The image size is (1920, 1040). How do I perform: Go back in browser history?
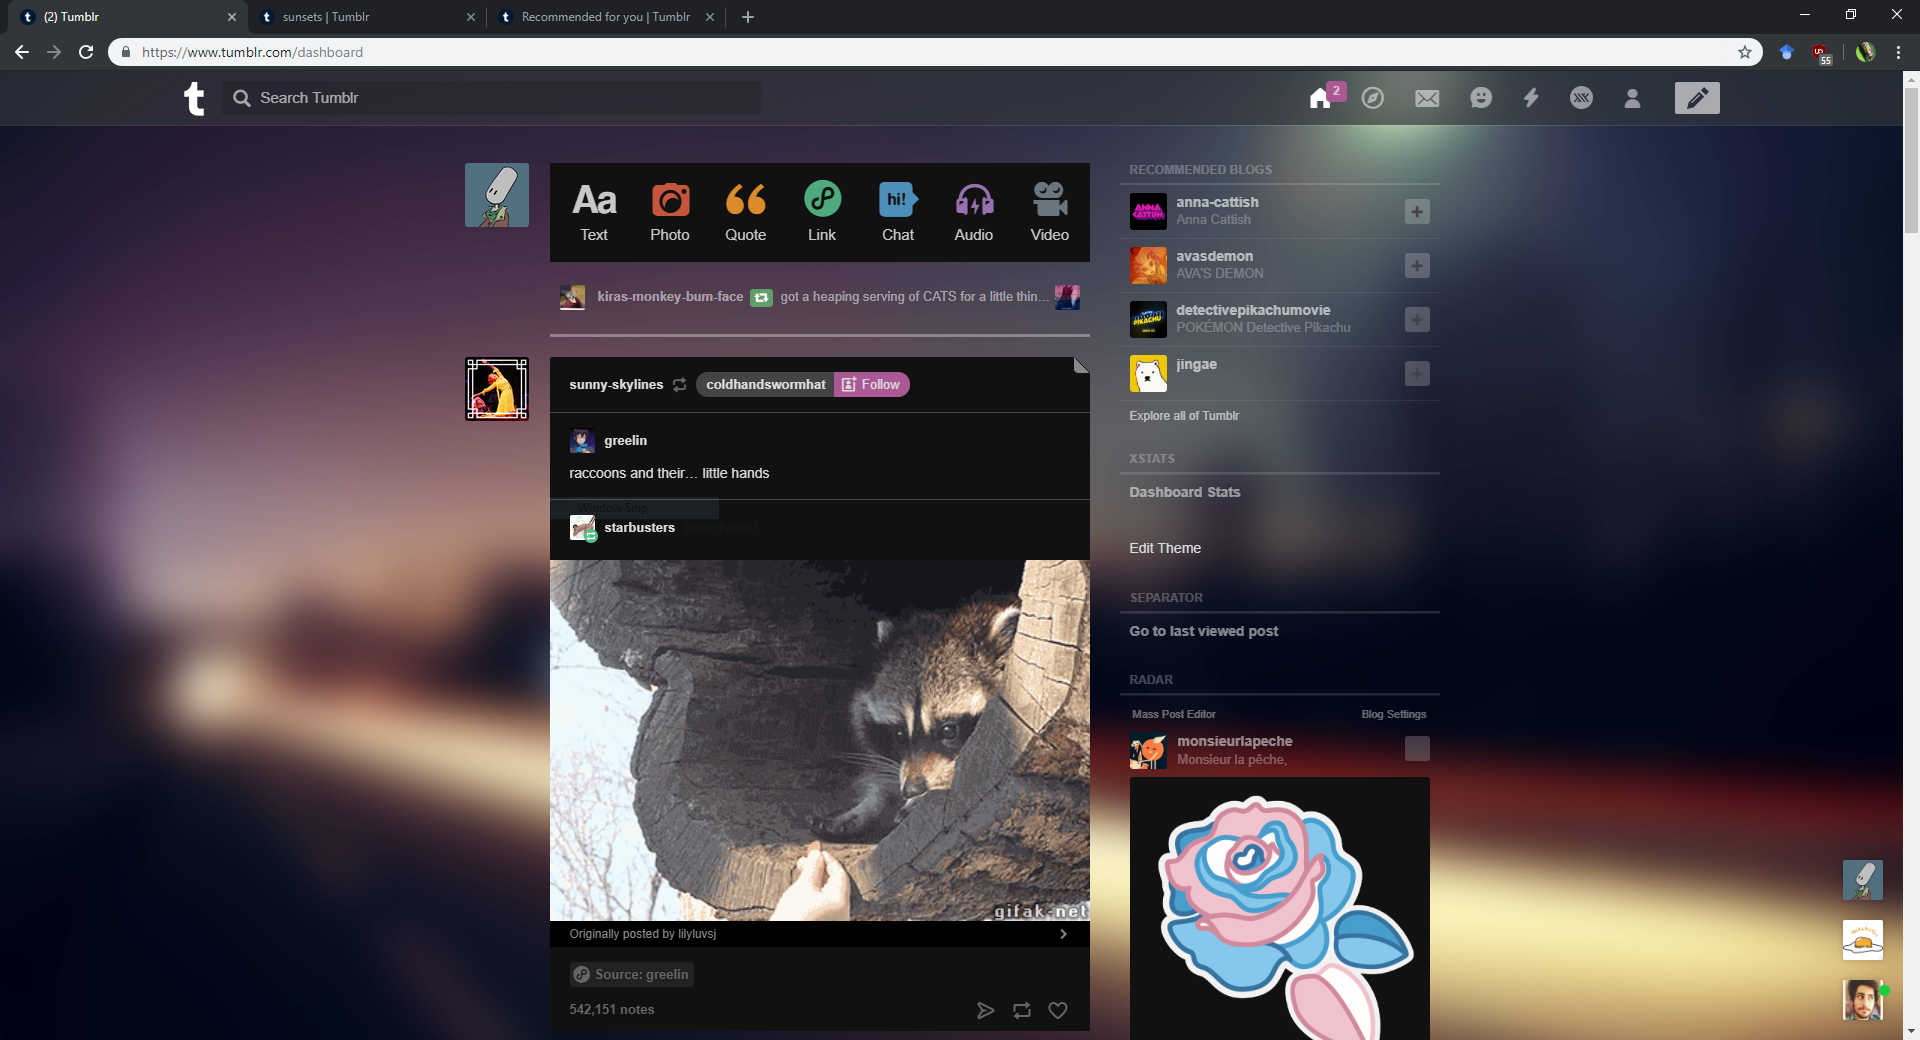[22, 52]
